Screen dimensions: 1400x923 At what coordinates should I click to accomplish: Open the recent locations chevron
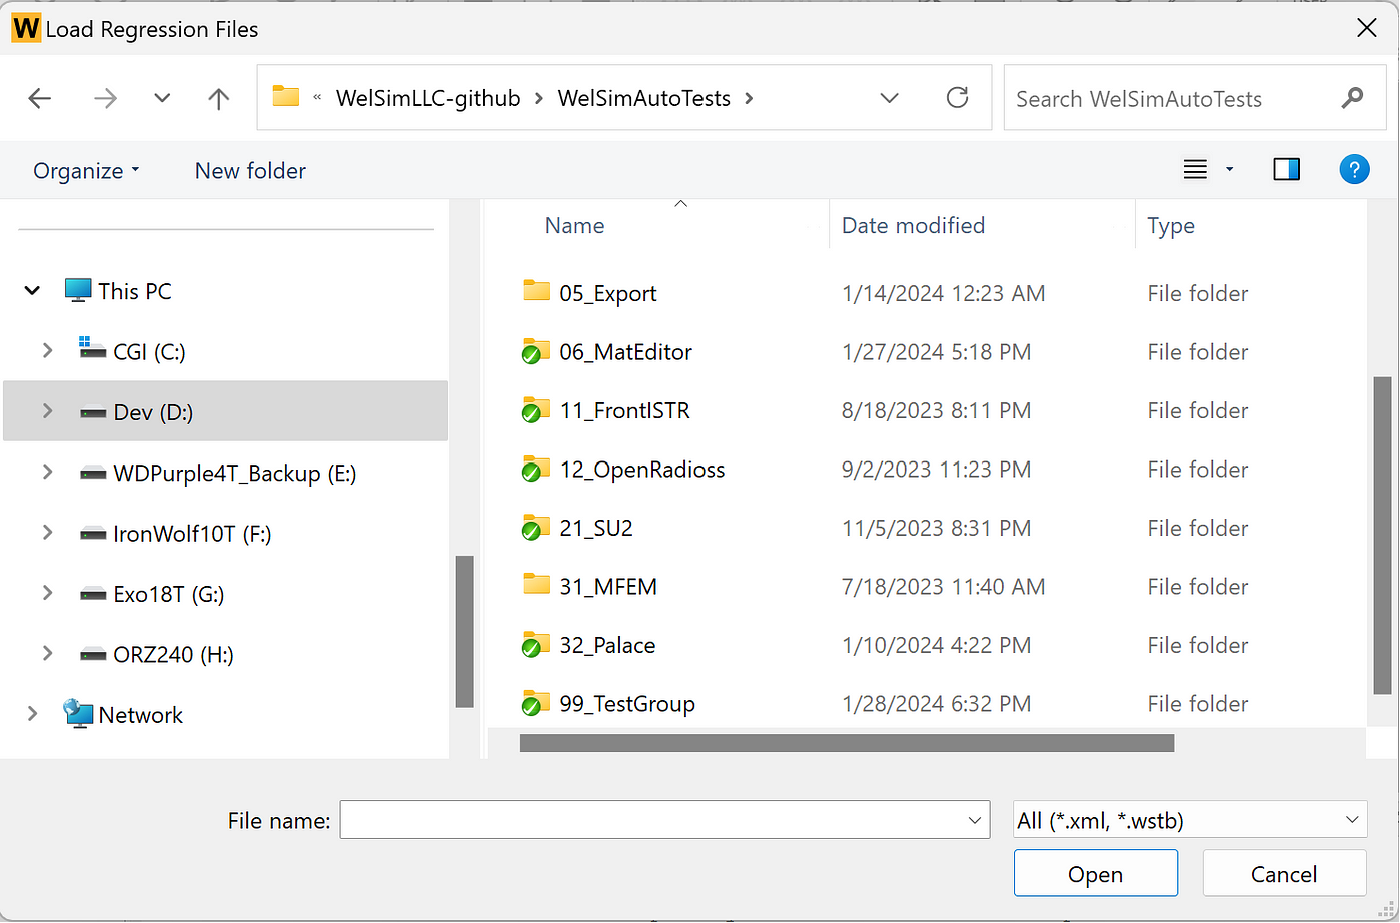[x=162, y=98]
